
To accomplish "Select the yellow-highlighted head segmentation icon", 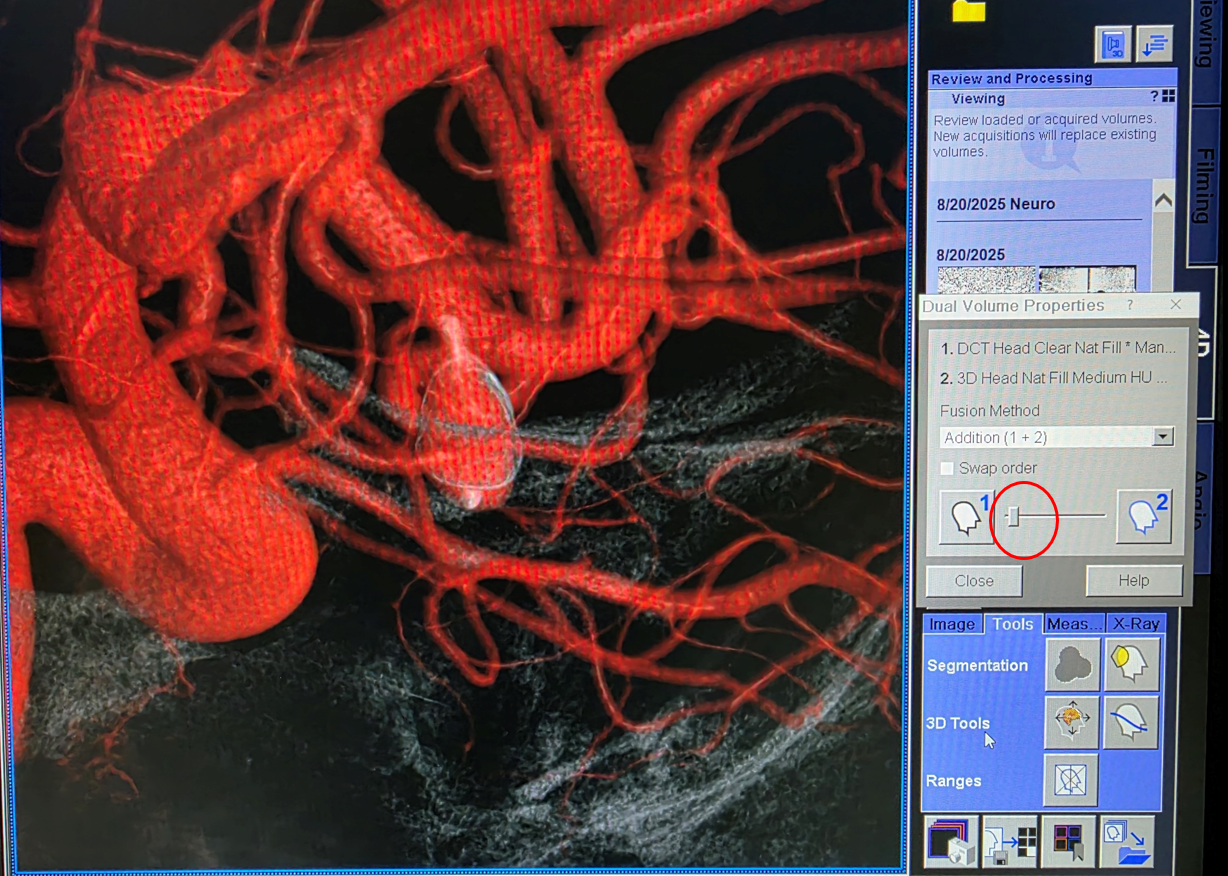I will click(x=1132, y=665).
